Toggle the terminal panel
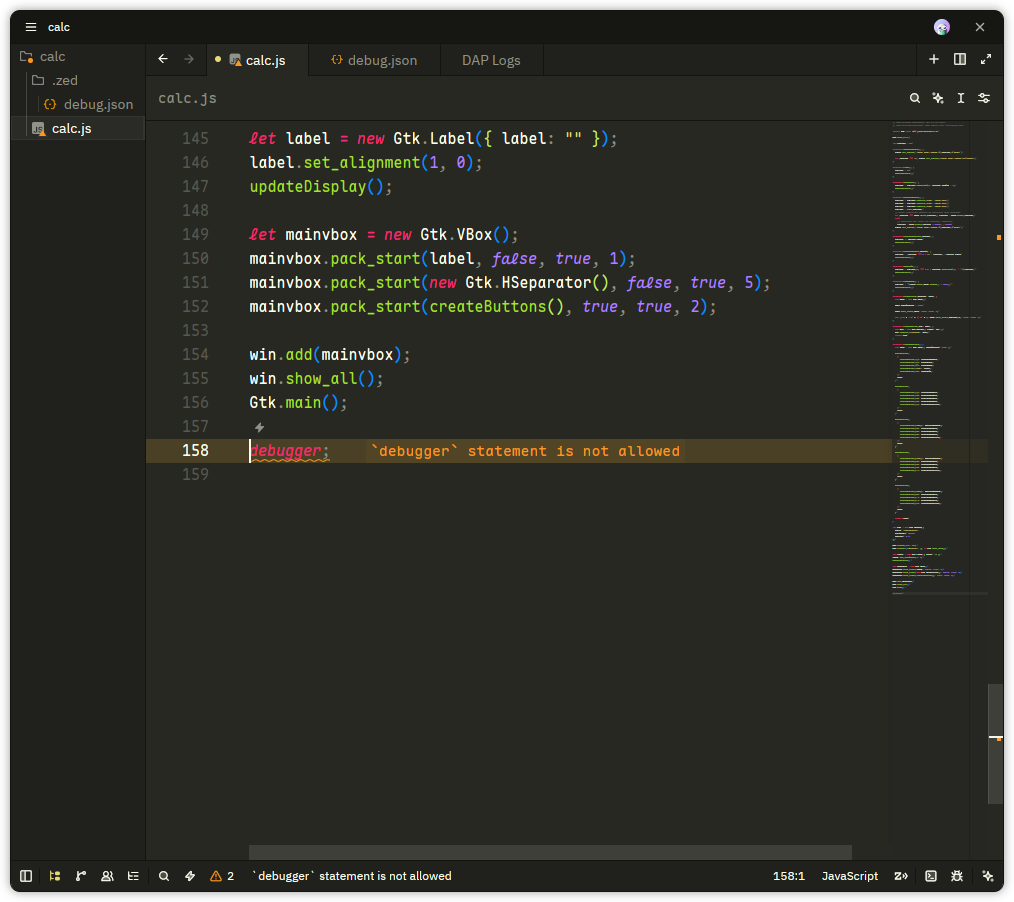The height and width of the screenshot is (902, 1014). click(x=931, y=875)
